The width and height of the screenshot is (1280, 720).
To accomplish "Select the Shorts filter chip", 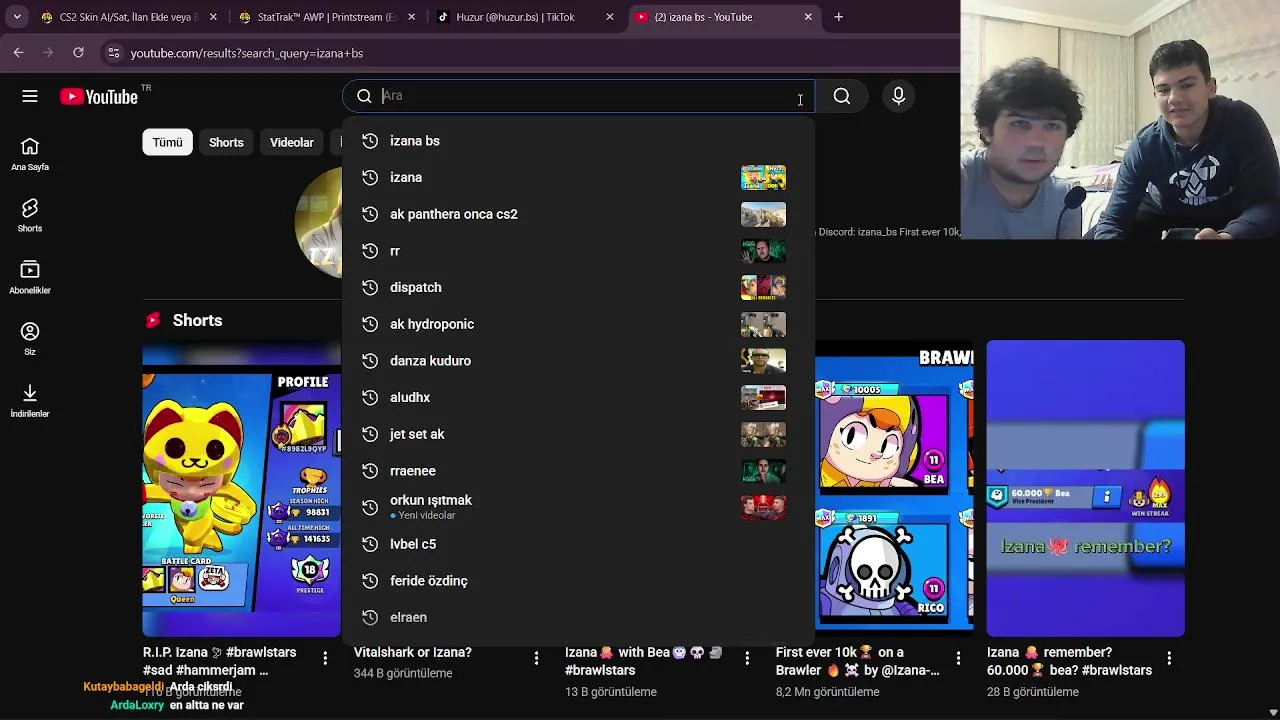I will [226, 142].
